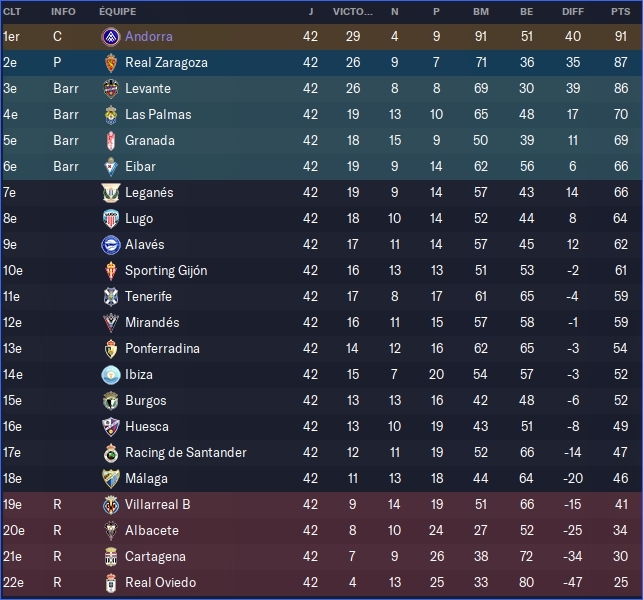Click the Sporting Gijón badge icon

111,271
